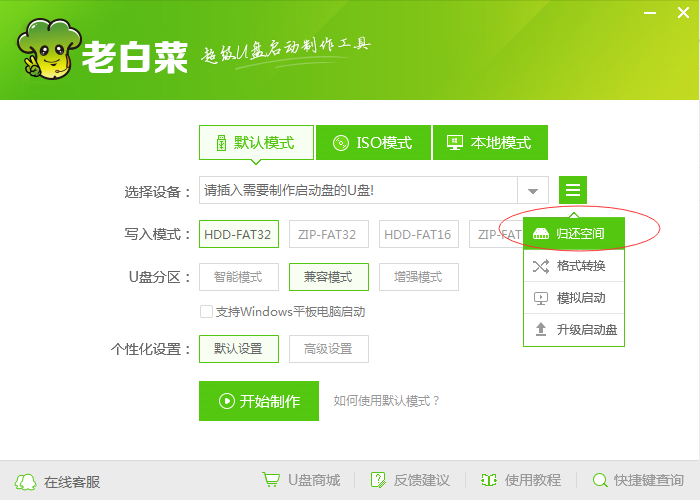Click the monitor icon next to 模拟启动
Image resolution: width=700 pixels, height=500 pixels.
point(541,298)
